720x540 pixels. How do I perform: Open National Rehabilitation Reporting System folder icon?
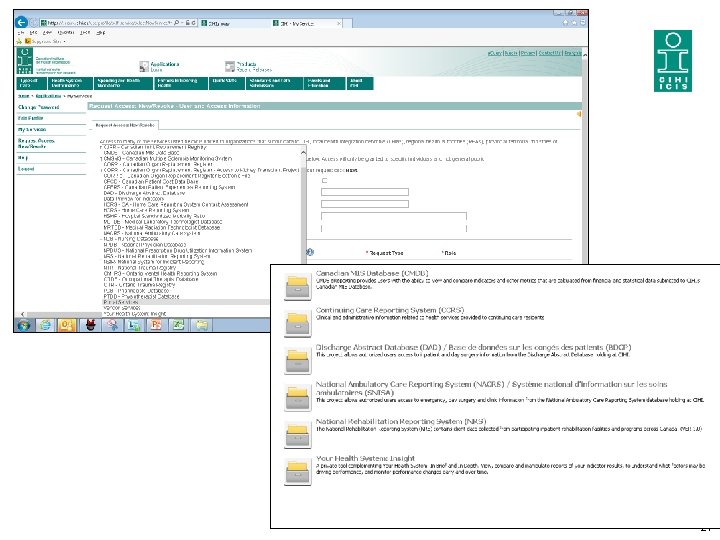298,434
